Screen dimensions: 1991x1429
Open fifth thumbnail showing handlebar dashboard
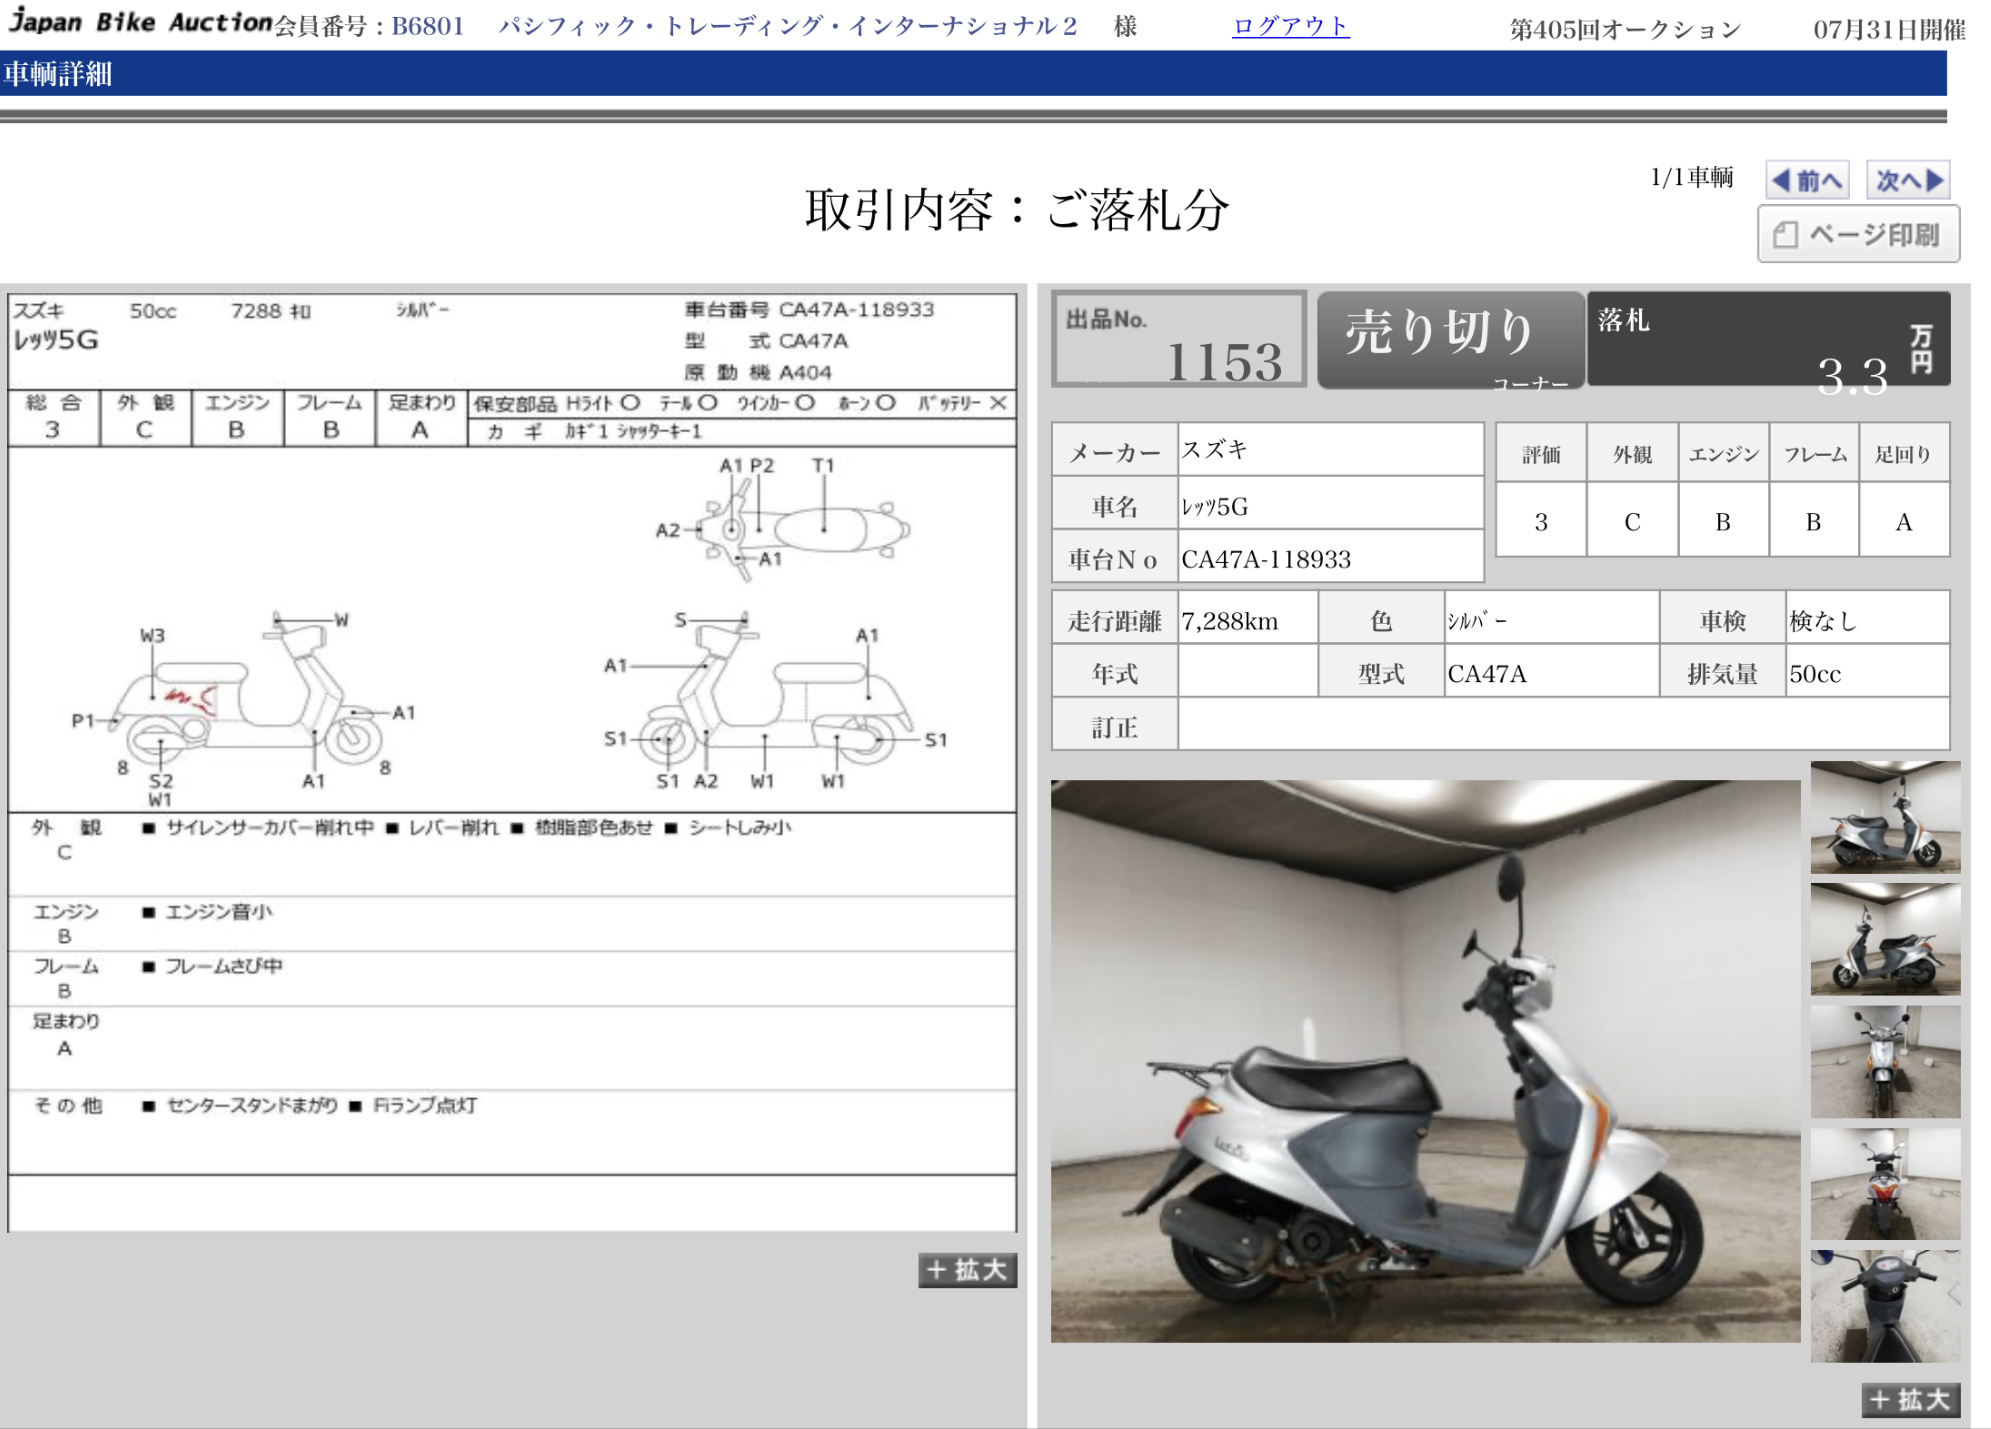point(1885,1306)
